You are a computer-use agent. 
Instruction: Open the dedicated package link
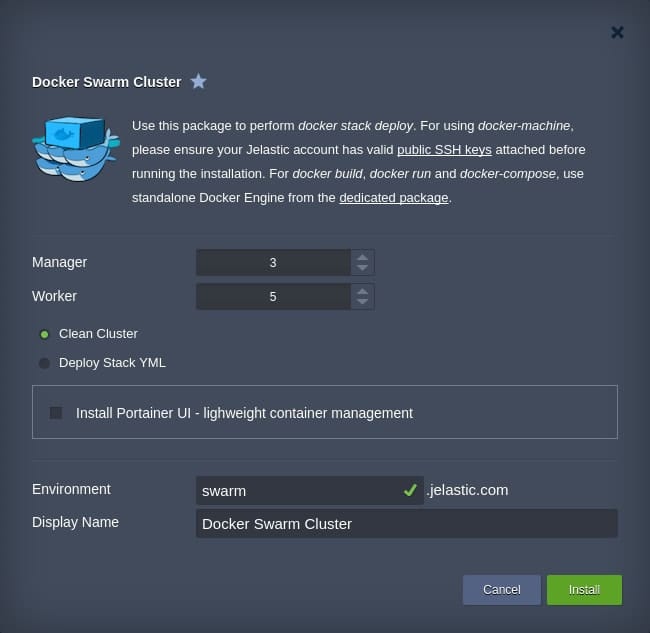pos(394,198)
